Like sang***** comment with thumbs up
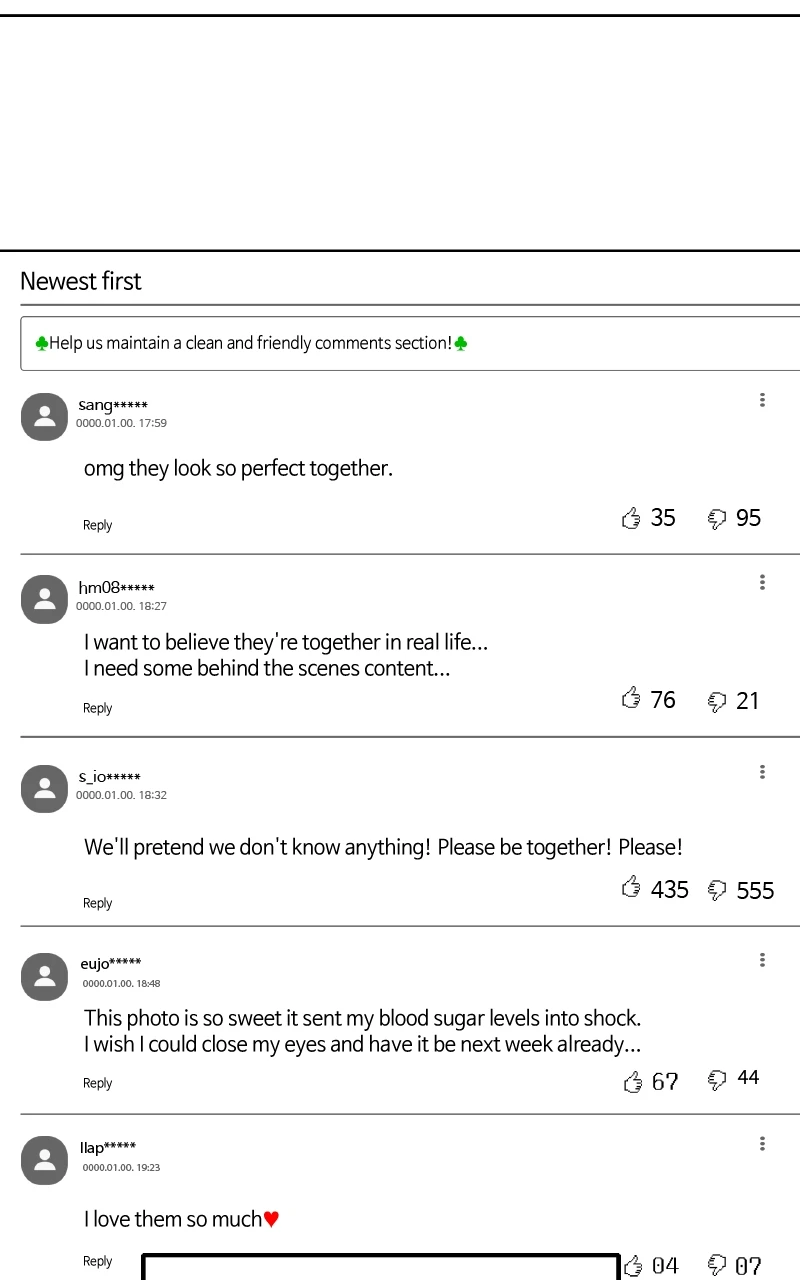The width and height of the screenshot is (800, 1280). point(631,518)
